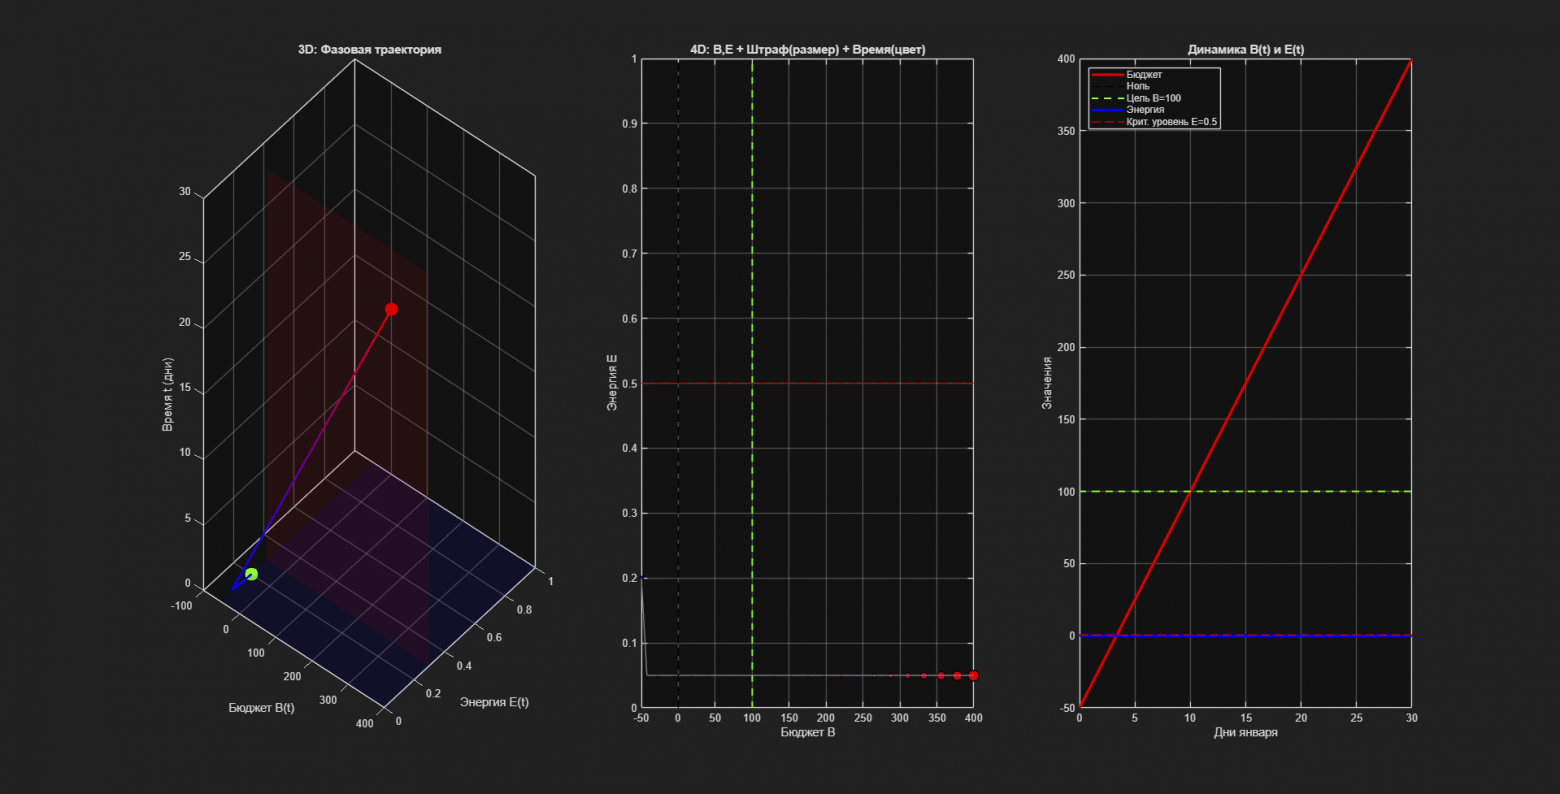Click the red budget line in dynamics plot
Viewport: 1560px width, 794px height.
coord(1245,384)
